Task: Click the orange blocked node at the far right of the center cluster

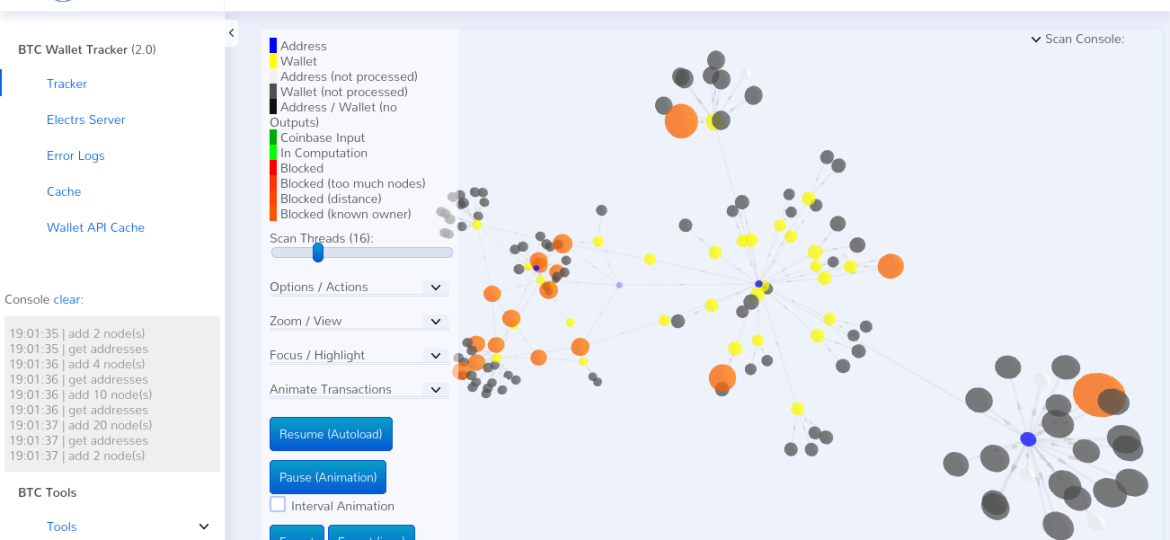Action: (890, 266)
